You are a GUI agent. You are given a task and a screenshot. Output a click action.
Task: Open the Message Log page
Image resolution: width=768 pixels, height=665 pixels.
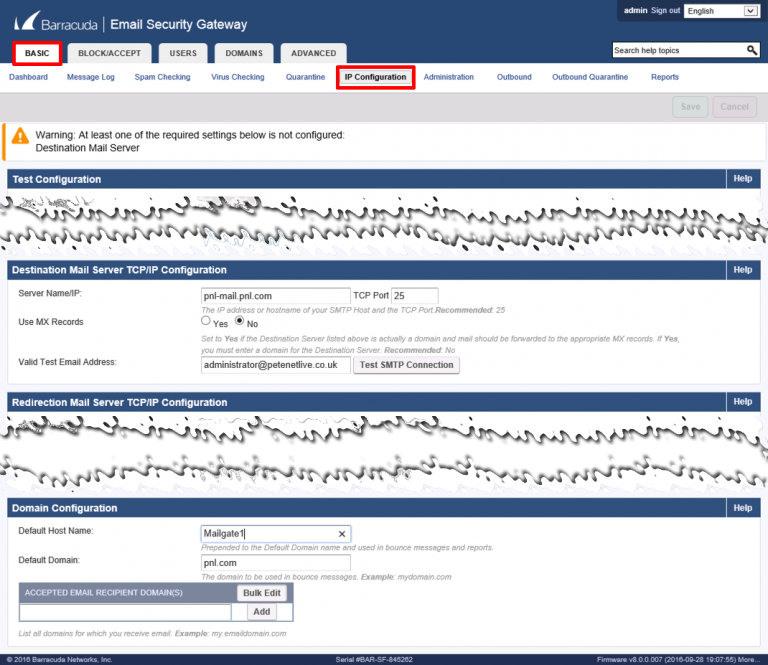tap(91, 77)
